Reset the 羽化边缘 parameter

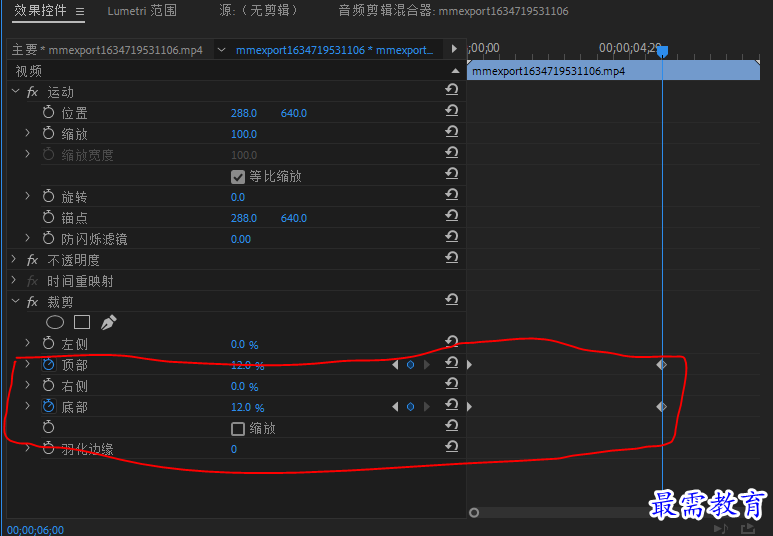(452, 448)
